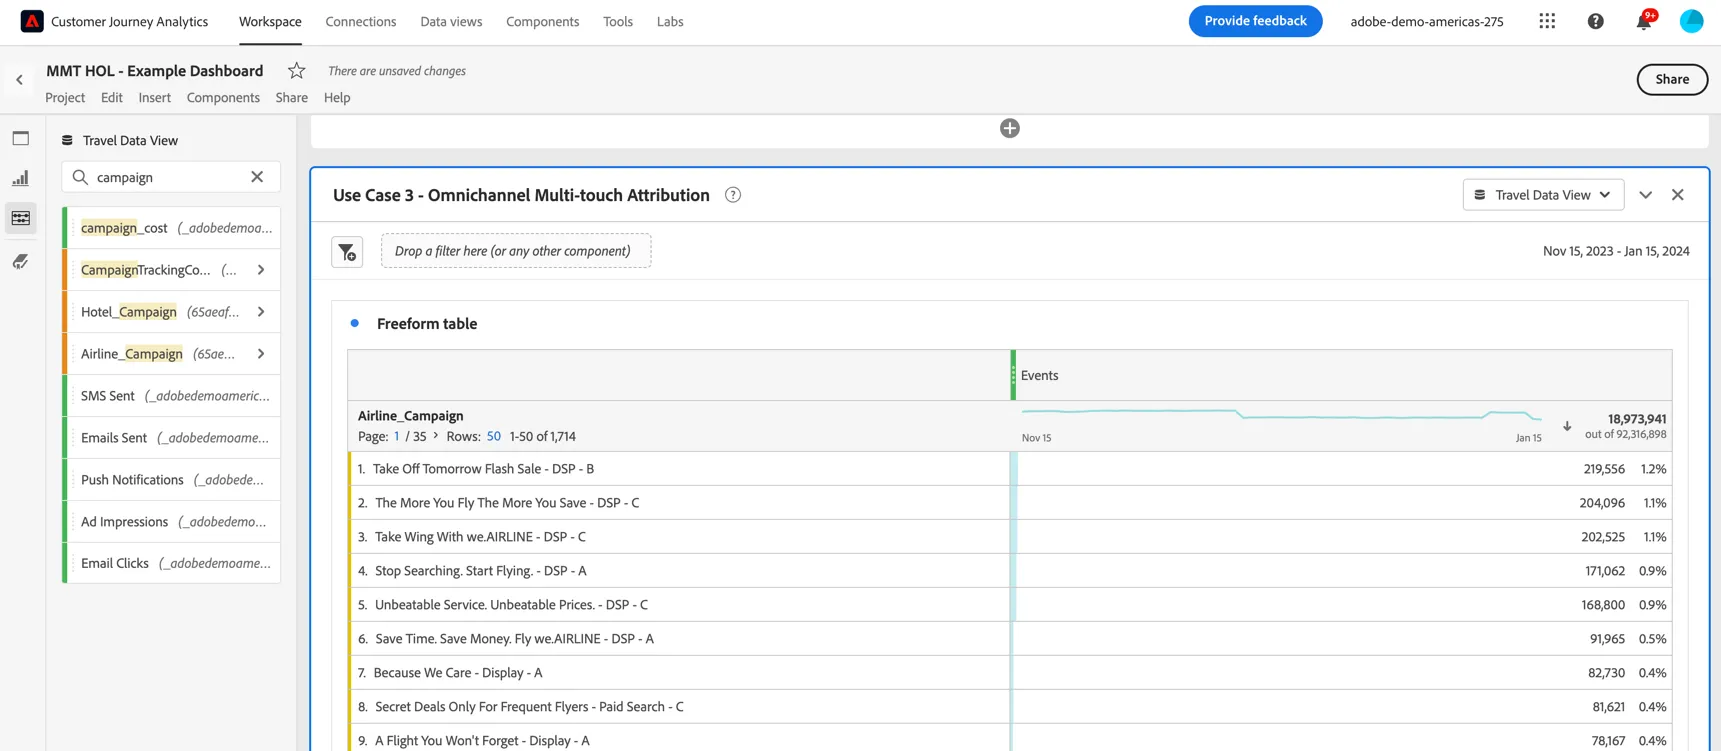Open the Project menu
1721x751 pixels.
(65, 97)
